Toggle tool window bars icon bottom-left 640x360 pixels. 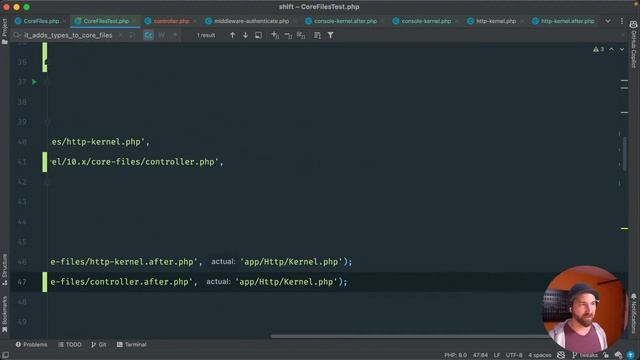pyautogui.click(x=5, y=356)
